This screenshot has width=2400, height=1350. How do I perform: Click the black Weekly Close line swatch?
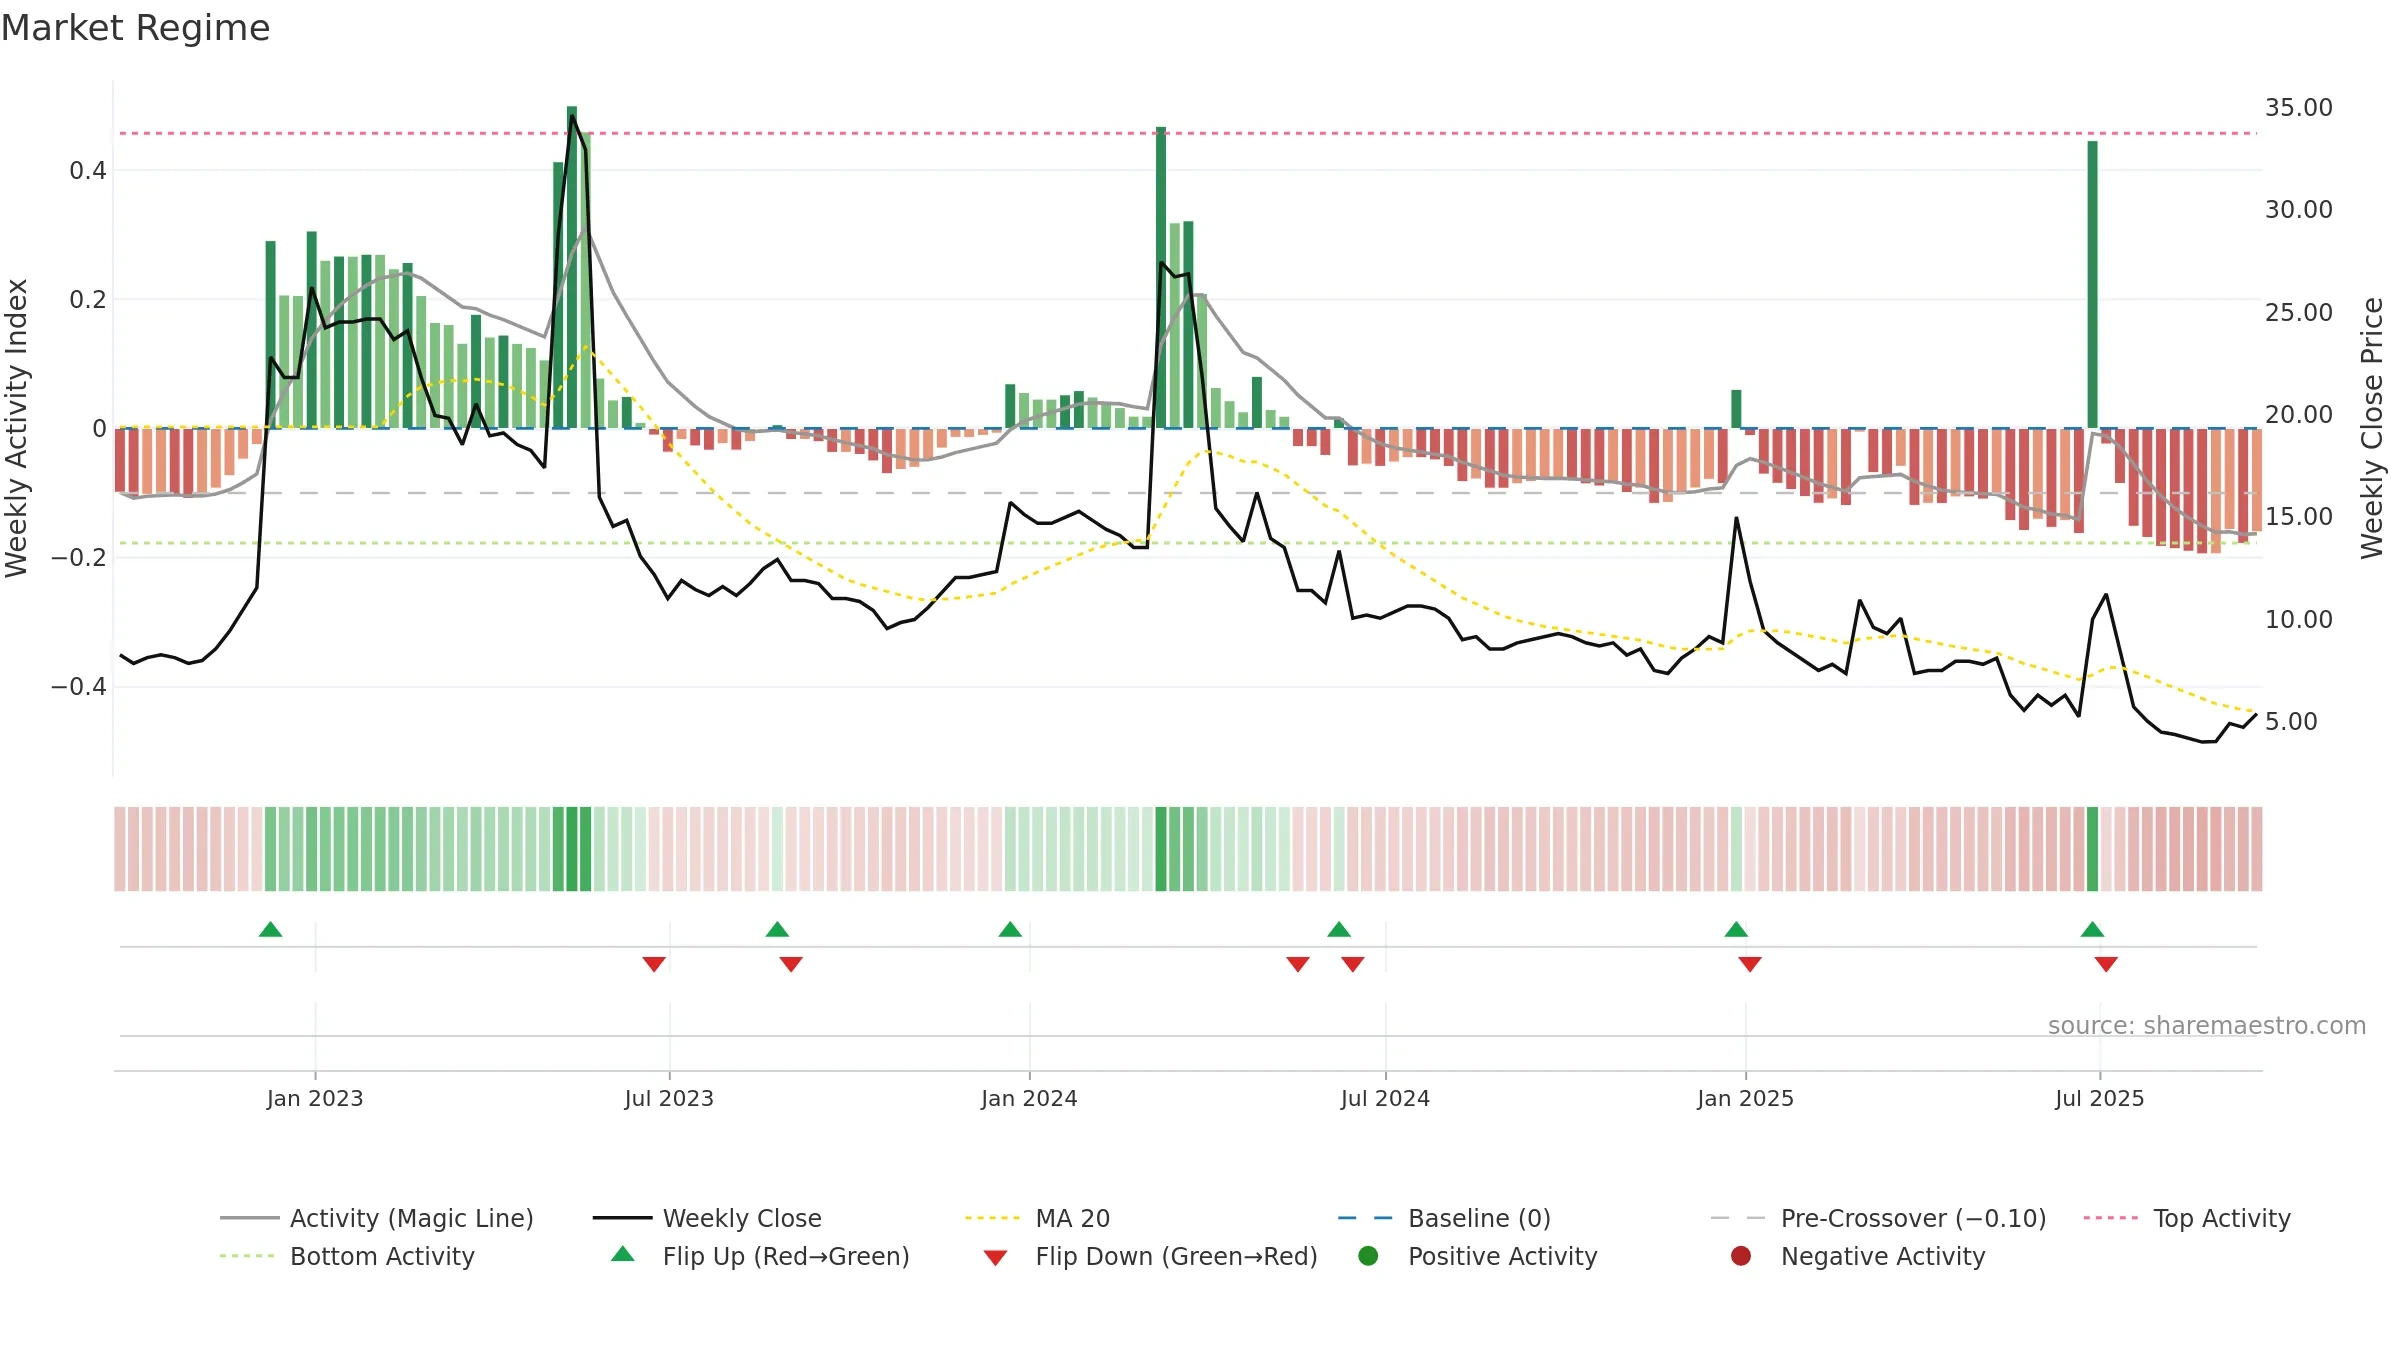pyautogui.click(x=623, y=1218)
